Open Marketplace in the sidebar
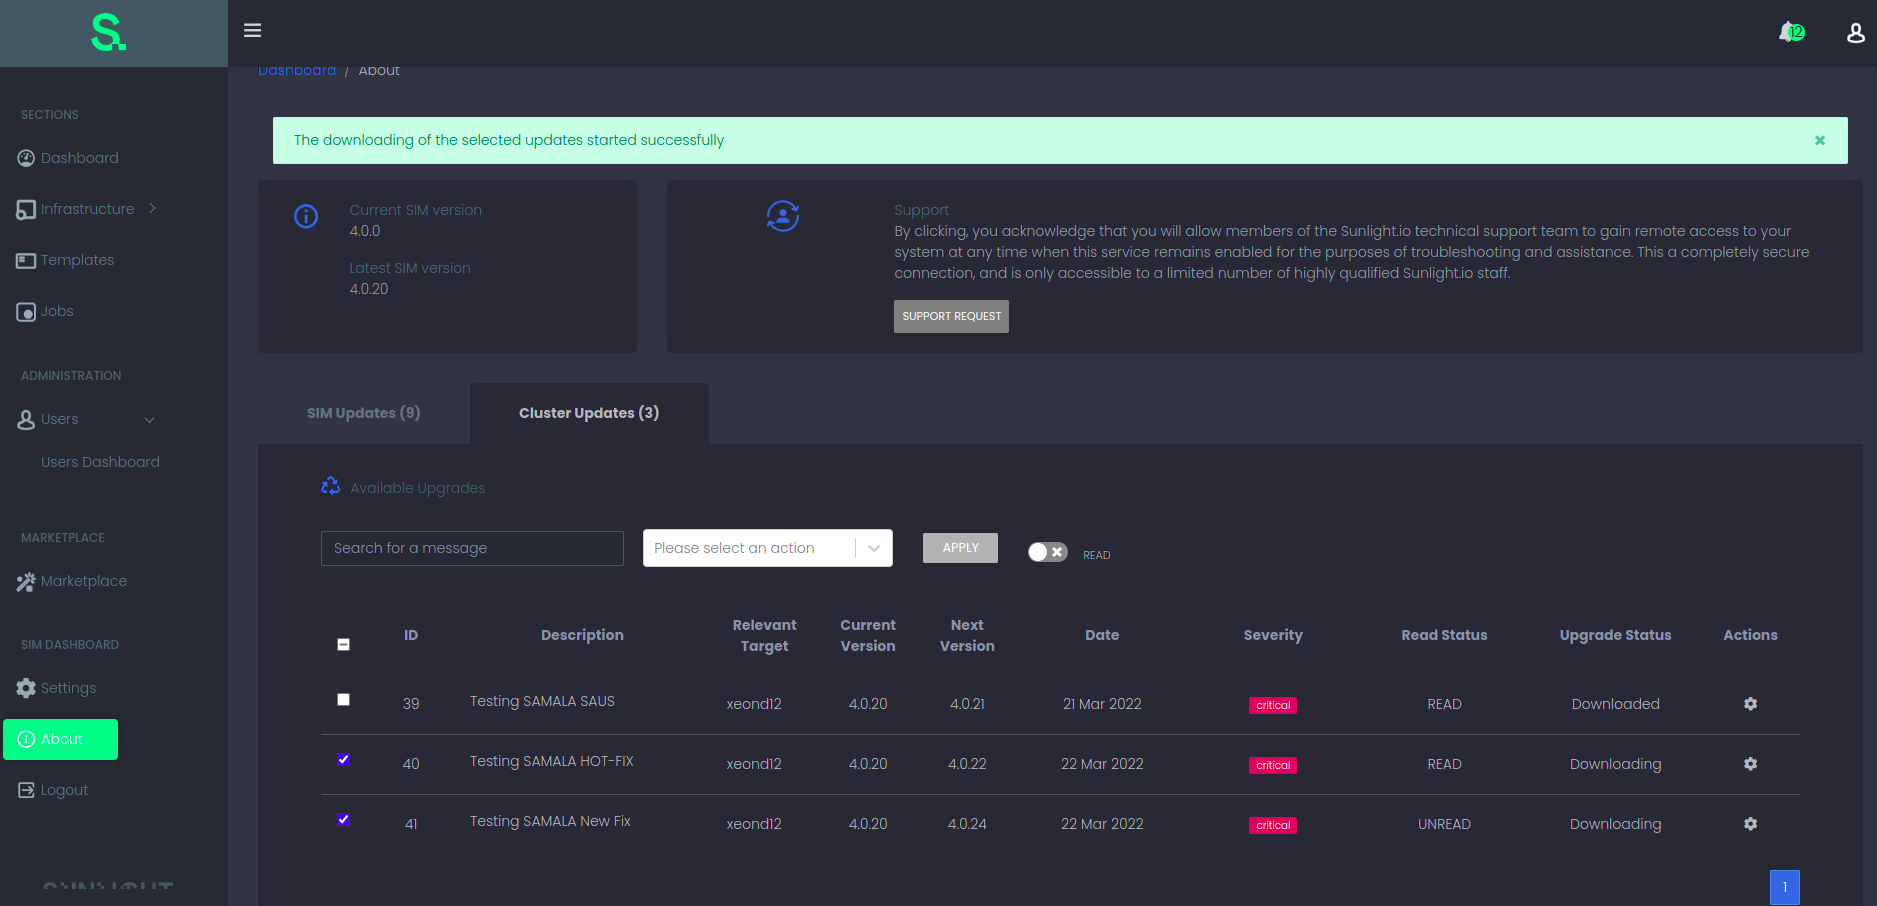1877x906 pixels. (x=84, y=581)
